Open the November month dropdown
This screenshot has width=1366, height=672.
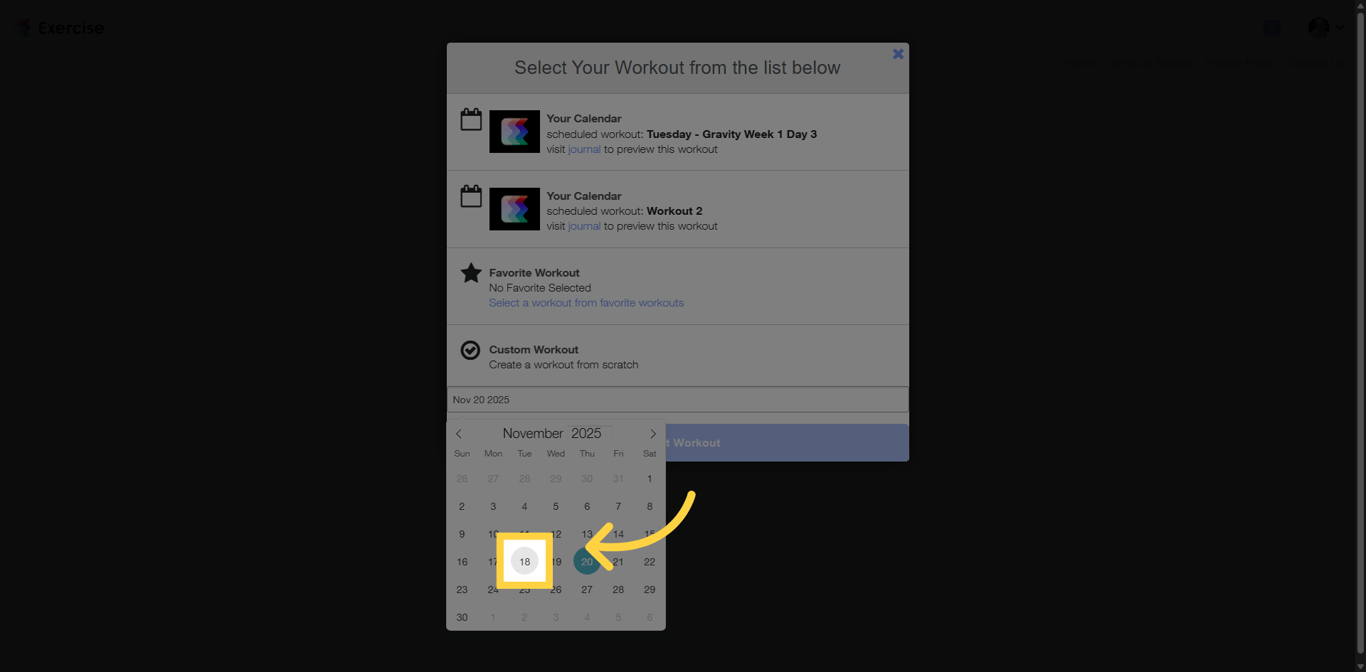click(x=533, y=433)
